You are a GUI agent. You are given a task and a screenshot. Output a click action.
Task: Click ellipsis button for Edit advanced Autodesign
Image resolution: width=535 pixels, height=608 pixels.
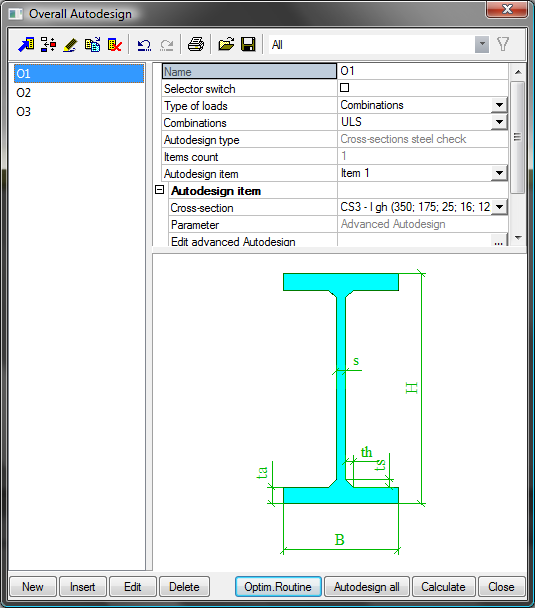(x=499, y=241)
